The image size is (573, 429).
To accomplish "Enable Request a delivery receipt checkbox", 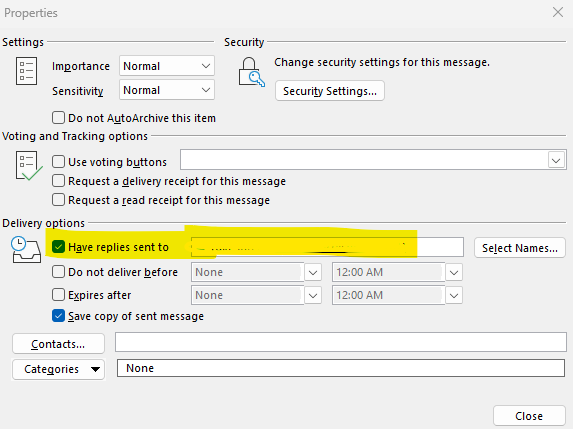I will [58, 181].
